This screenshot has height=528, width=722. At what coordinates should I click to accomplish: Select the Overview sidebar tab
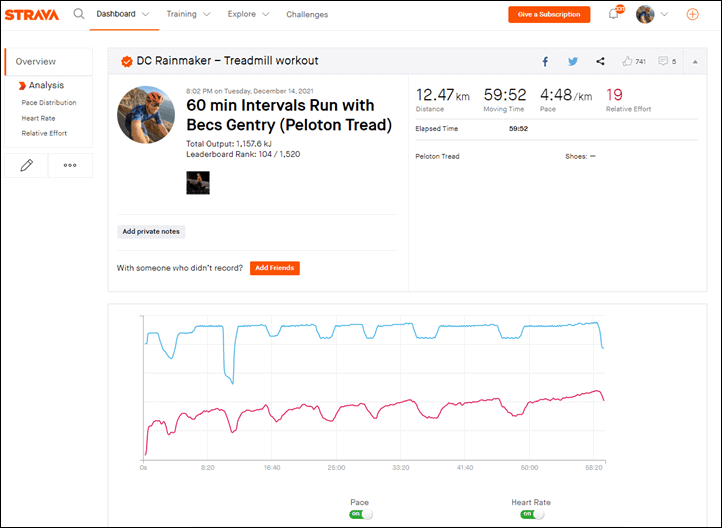(x=48, y=62)
